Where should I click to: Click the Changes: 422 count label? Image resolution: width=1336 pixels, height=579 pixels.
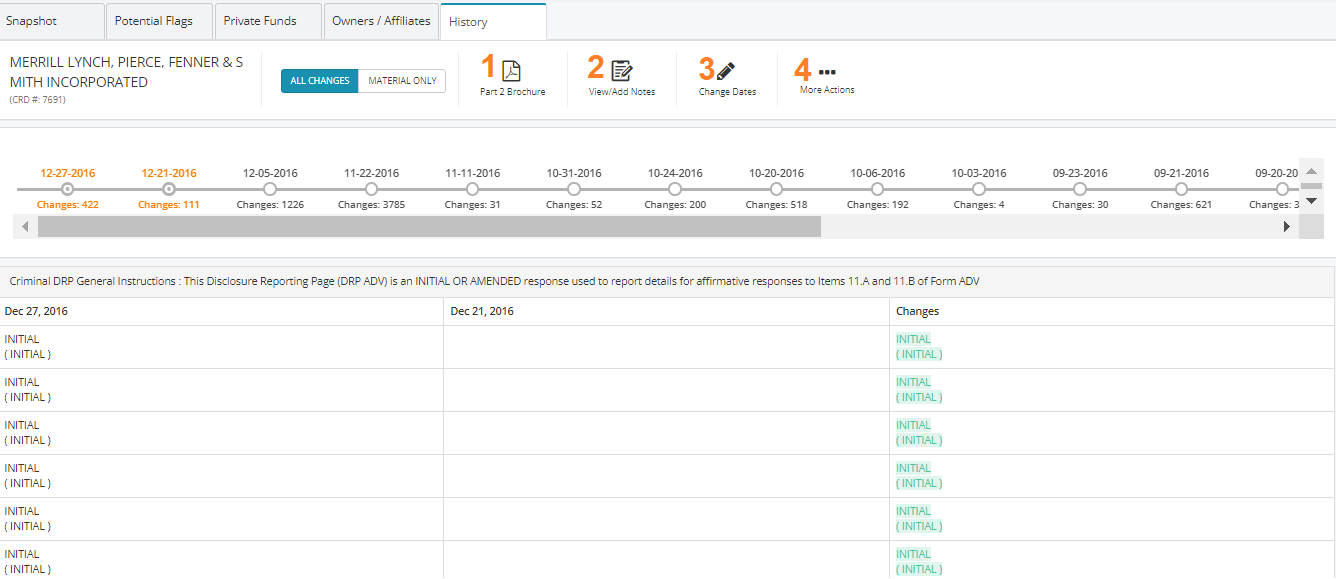[x=68, y=205]
